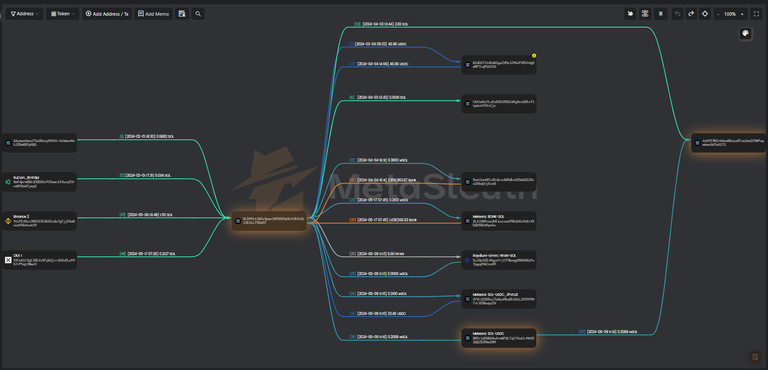Click the Add Memo button
Image resolution: width=768 pixels, height=370 pixels.
coord(153,14)
